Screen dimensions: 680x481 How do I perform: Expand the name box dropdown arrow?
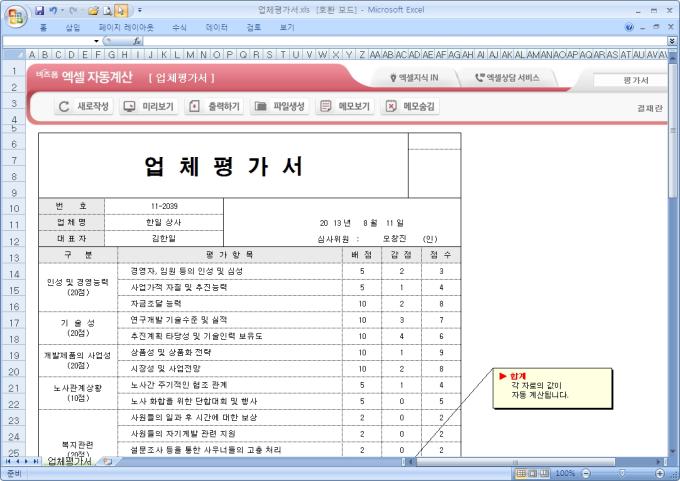click(x=96, y=41)
